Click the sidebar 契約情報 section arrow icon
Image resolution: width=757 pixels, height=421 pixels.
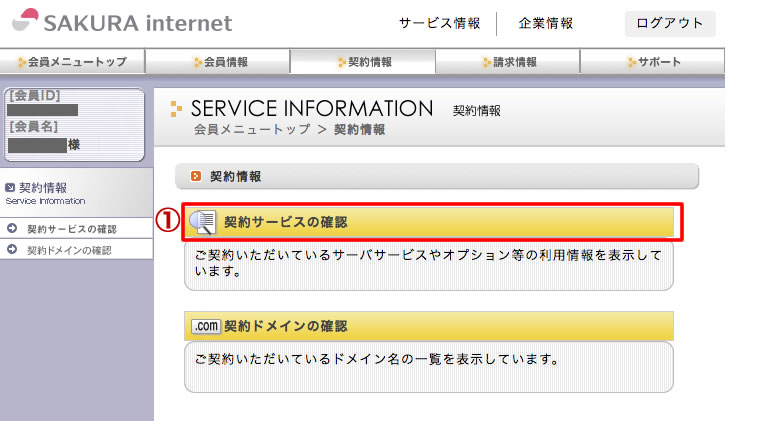(10, 187)
